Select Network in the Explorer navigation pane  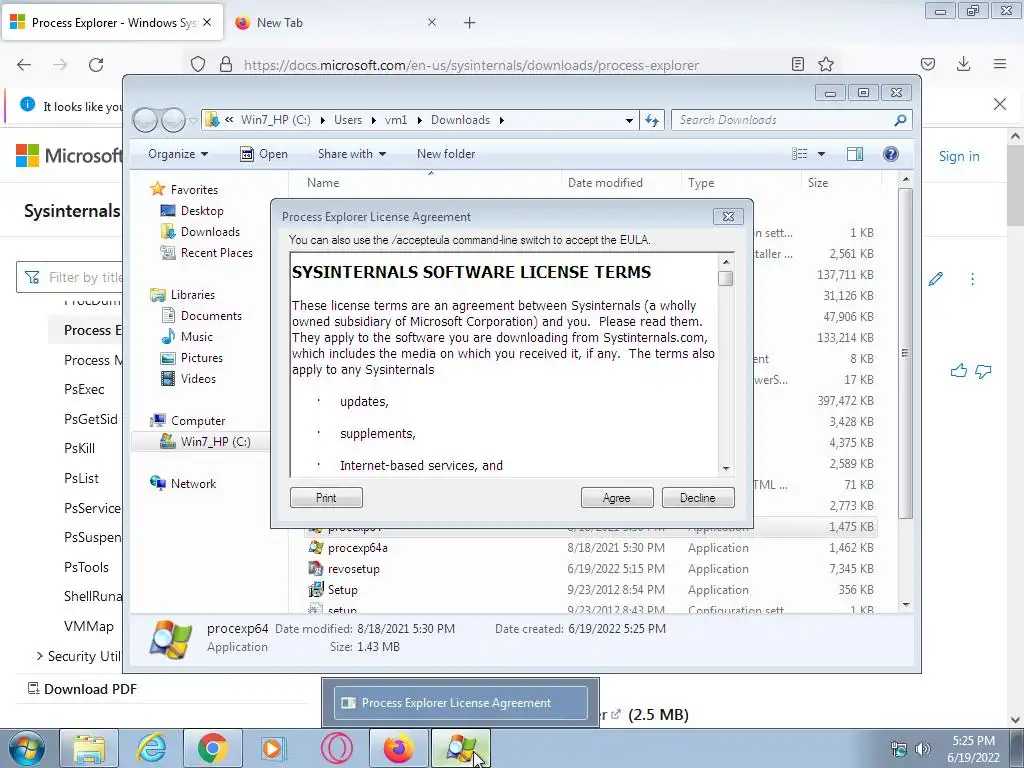pos(193,484)
